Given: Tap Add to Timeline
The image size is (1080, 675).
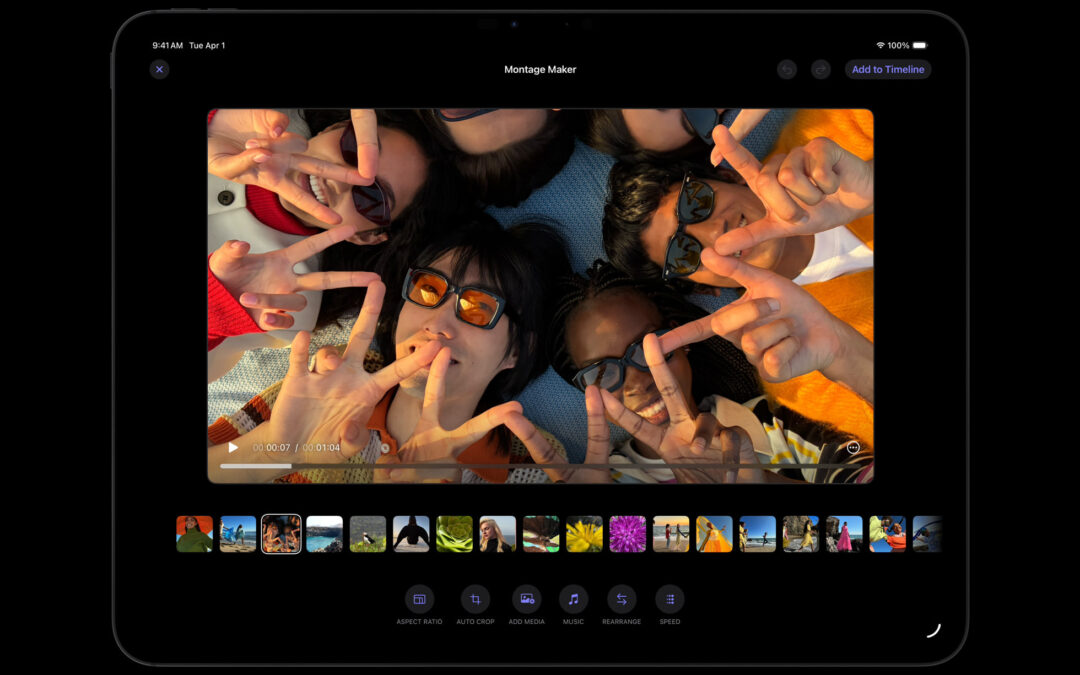Looking at the screenshot, I should click(x=887, y=69).
